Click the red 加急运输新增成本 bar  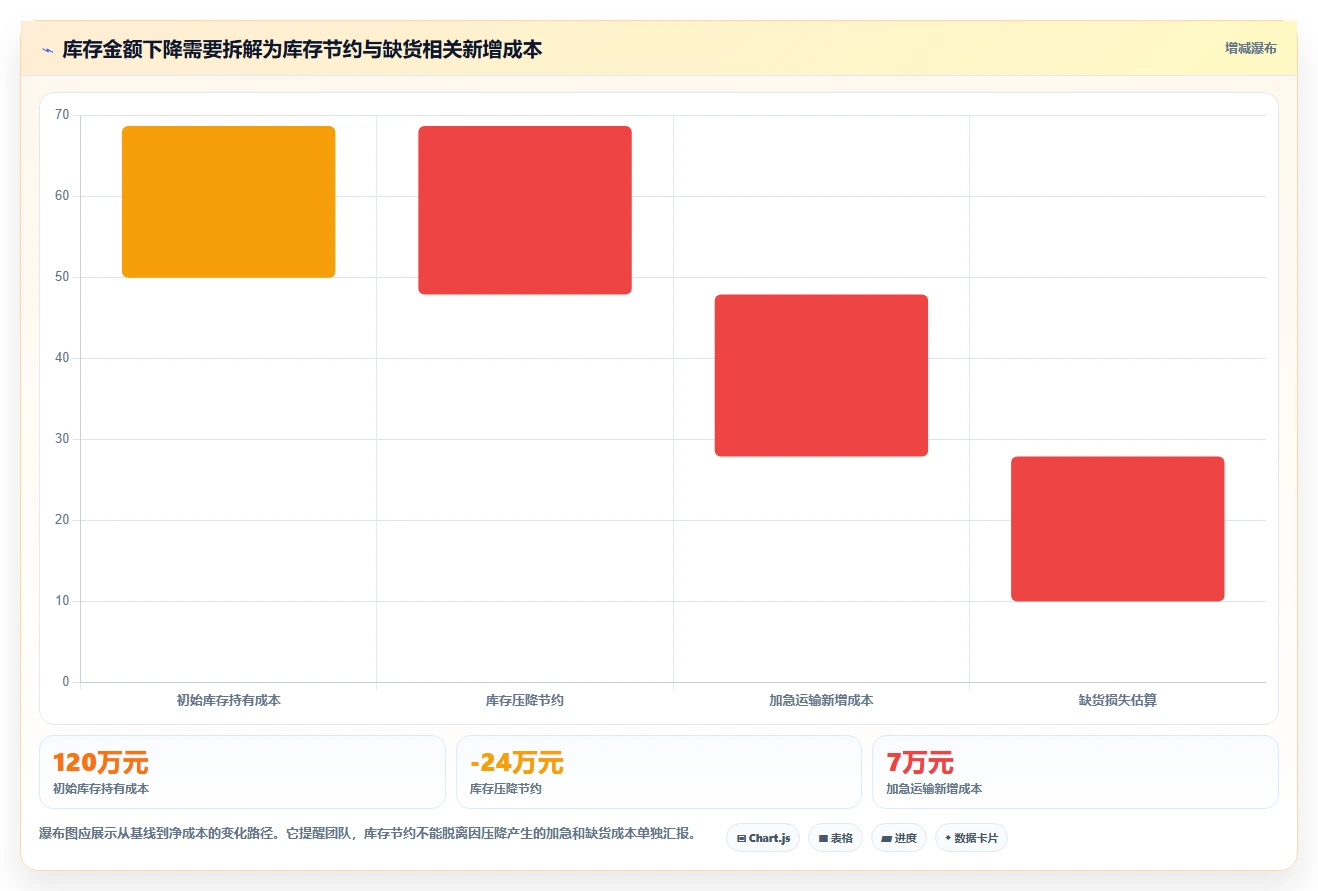pos(821,375)
